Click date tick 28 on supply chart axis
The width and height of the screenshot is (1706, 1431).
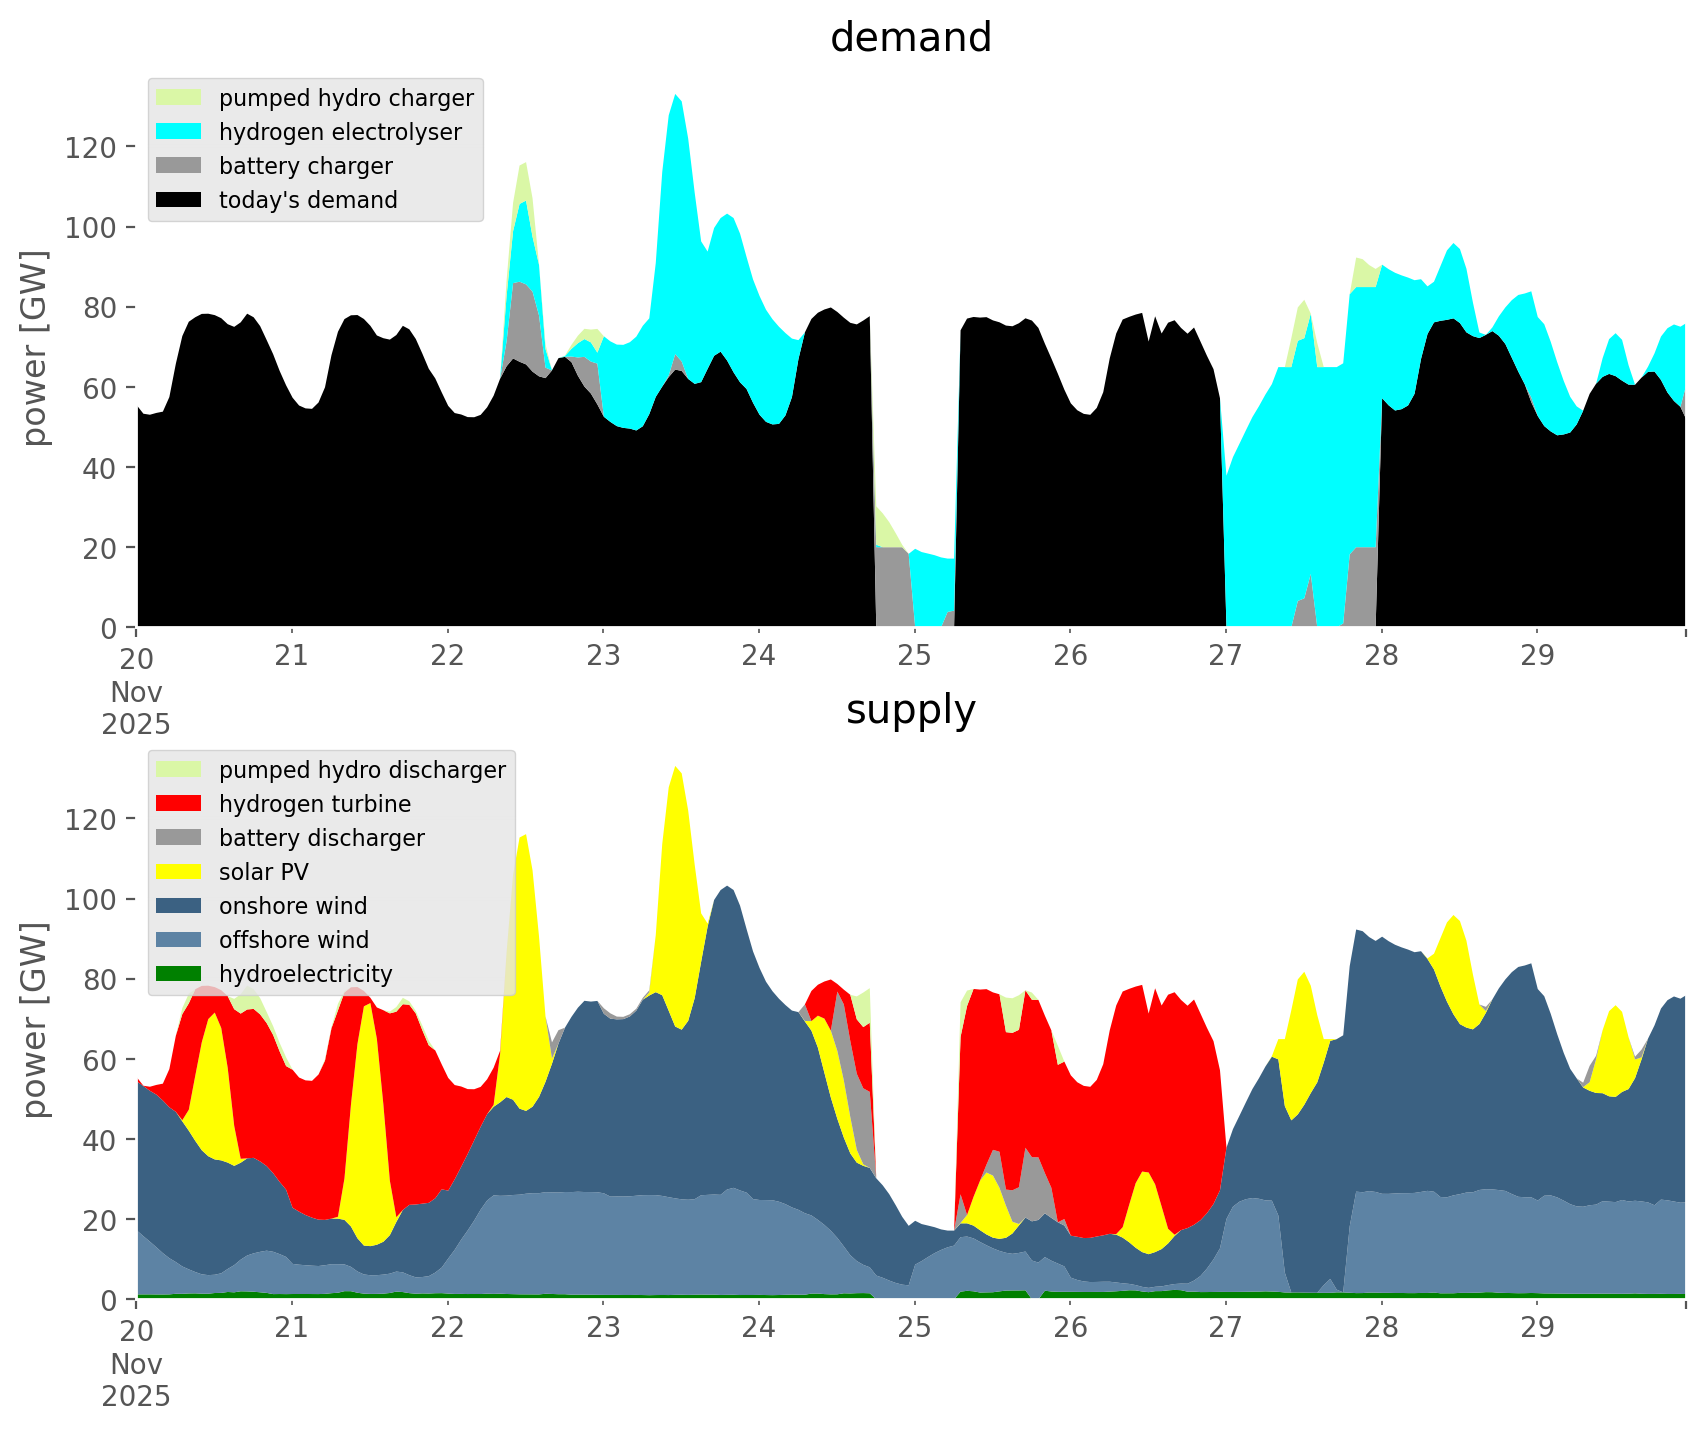(x=1381, y=1329)
